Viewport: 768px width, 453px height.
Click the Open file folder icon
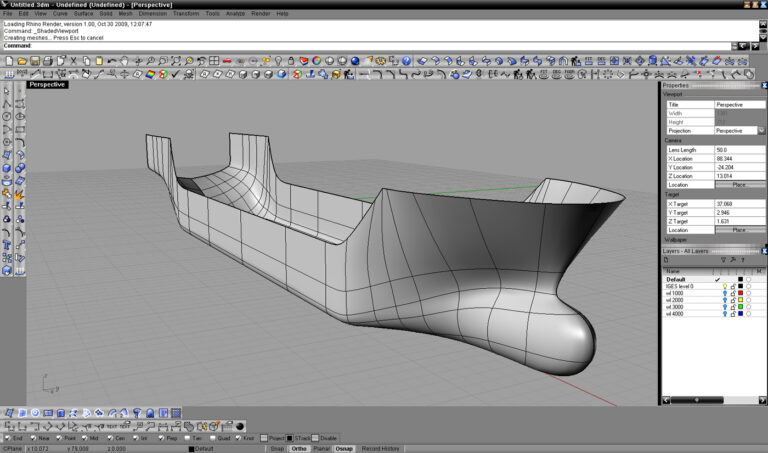pos(22,61)
